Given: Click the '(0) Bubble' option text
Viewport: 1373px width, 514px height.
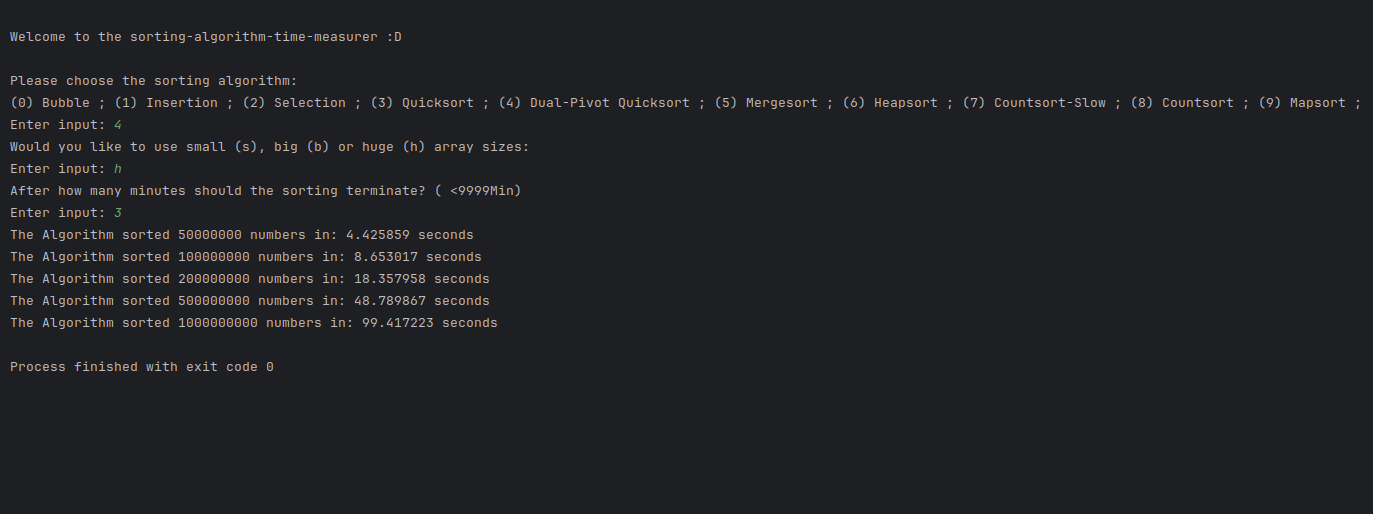Looking at the screenshot, I should (50, 103).
